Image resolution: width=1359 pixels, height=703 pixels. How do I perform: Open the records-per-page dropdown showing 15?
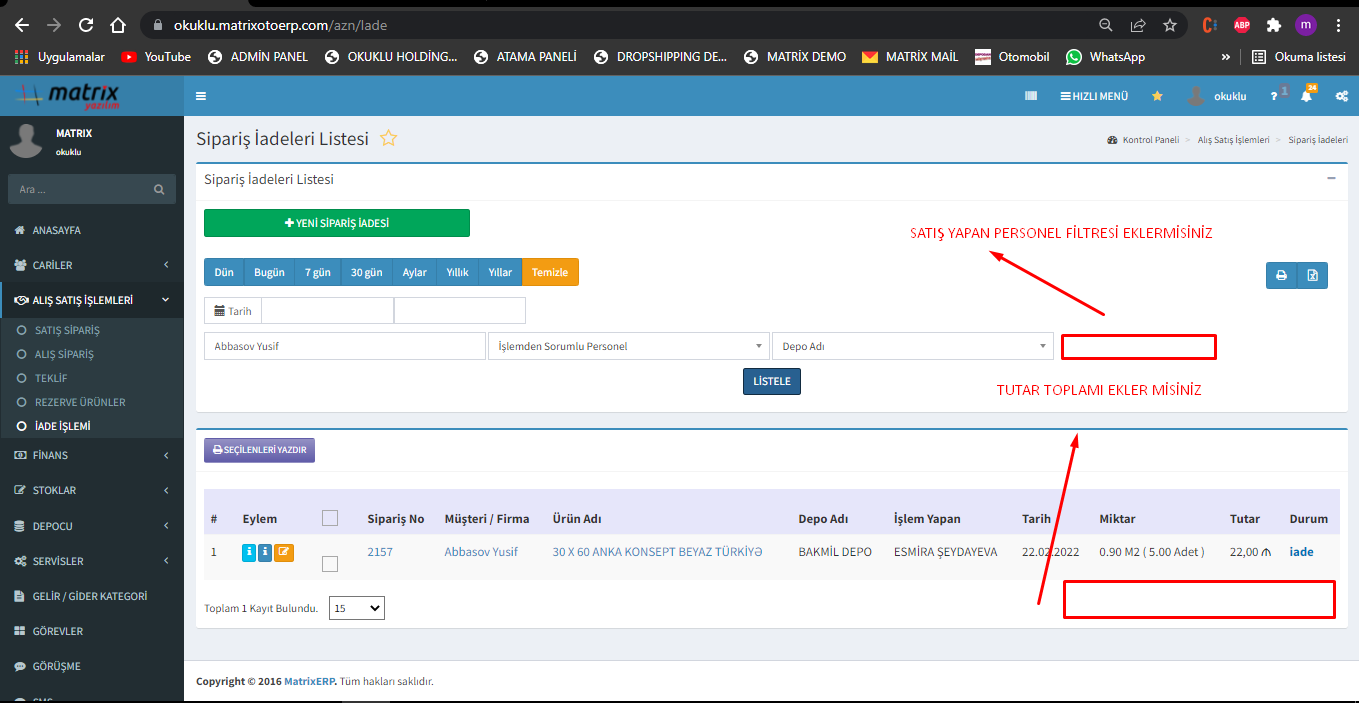356,608
